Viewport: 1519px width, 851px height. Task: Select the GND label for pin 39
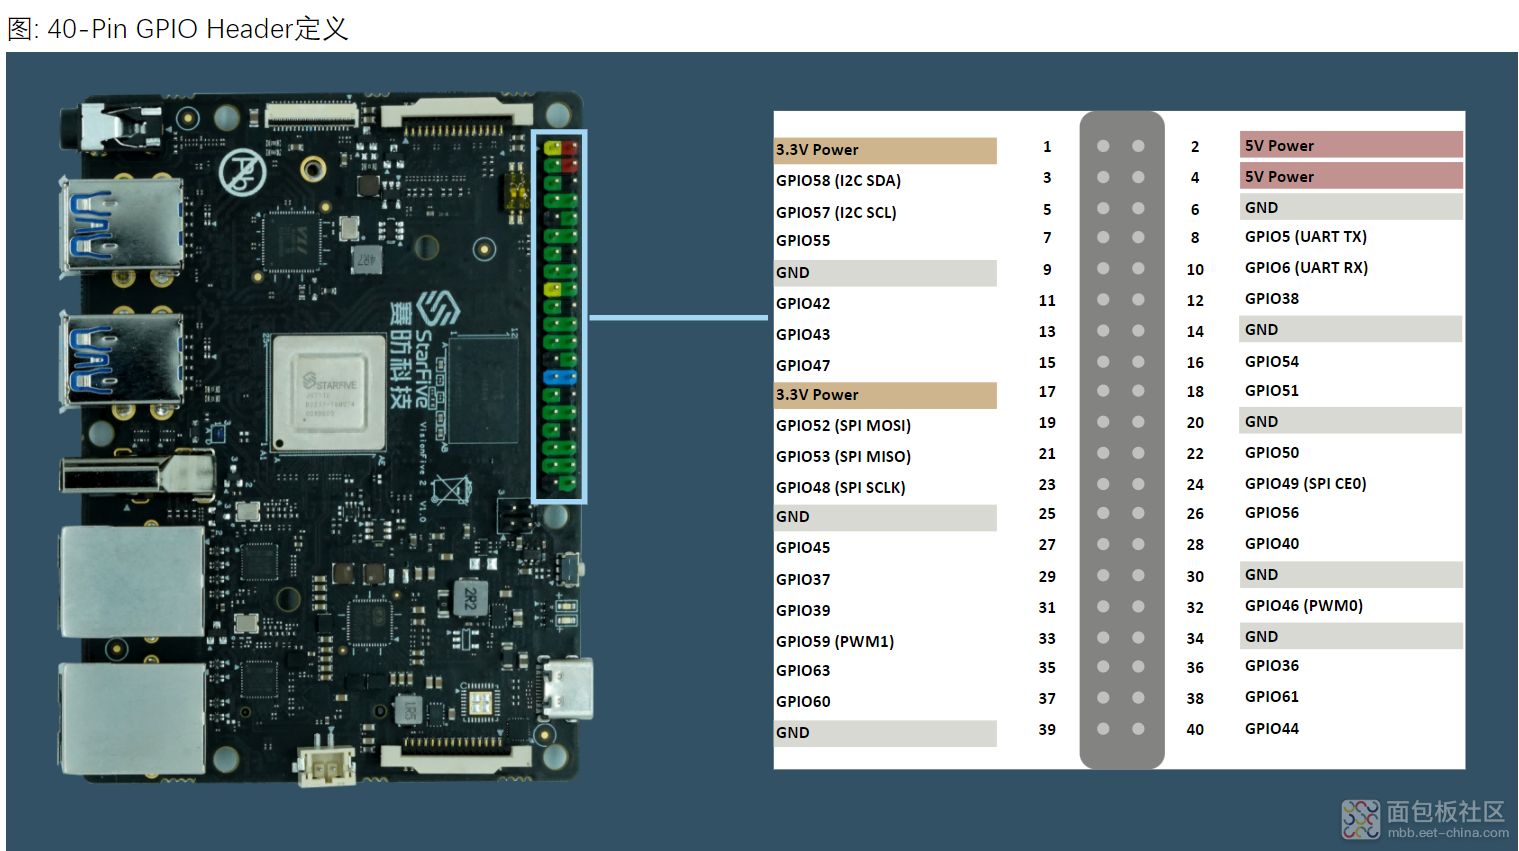(885, 733)
